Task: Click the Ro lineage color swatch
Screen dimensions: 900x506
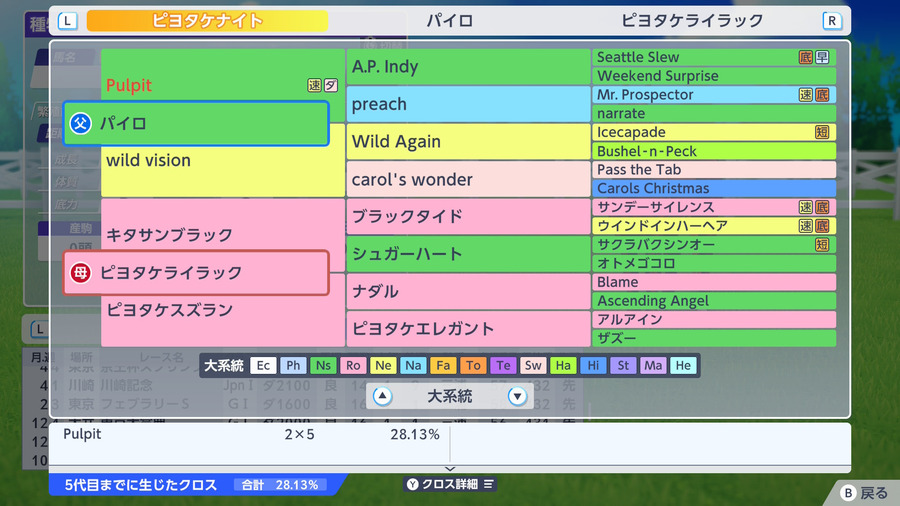Action: pyautogui.click(x=353, y=365)
